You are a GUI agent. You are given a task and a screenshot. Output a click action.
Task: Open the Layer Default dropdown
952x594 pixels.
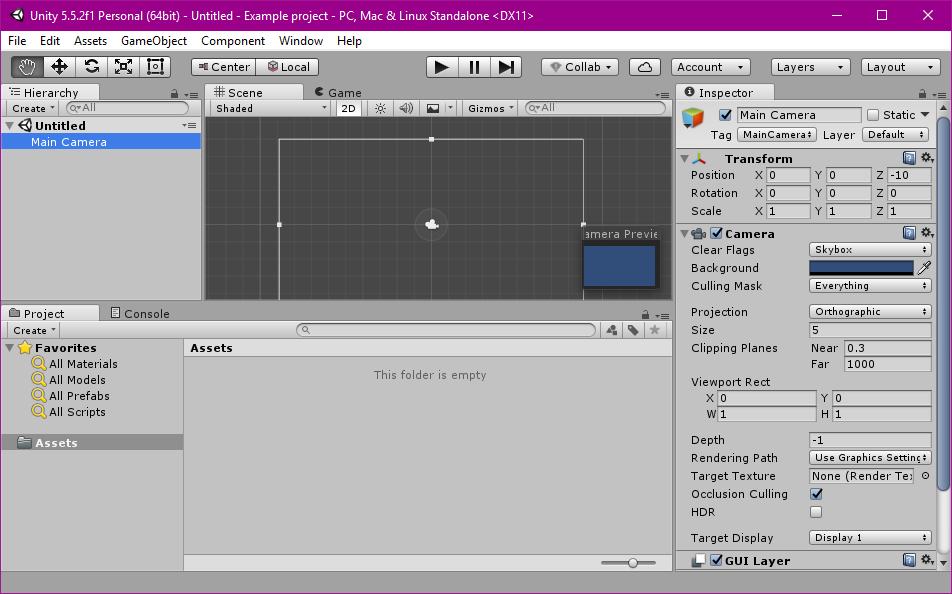[896, 135]
